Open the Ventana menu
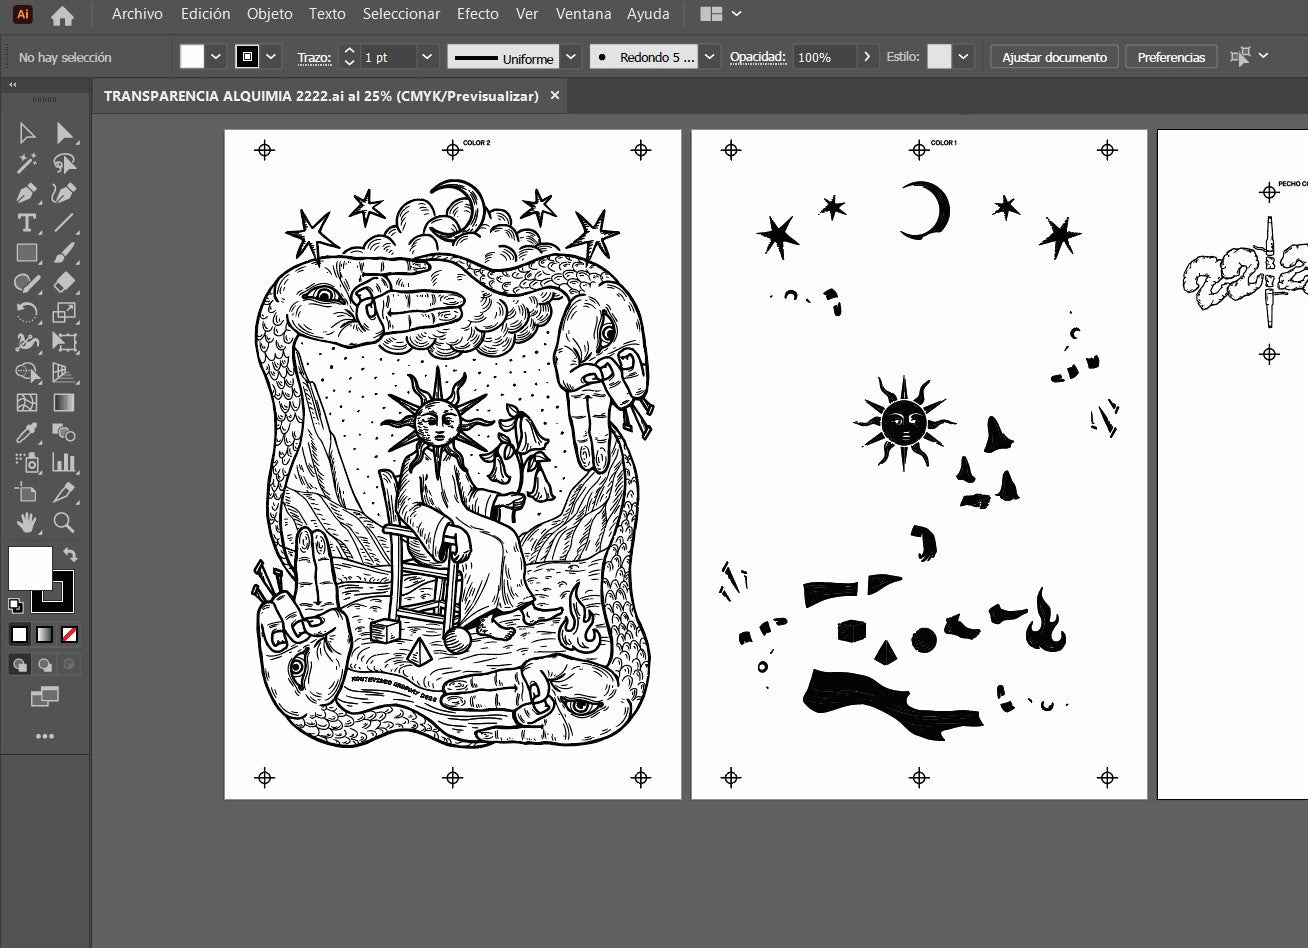This screenshot has width=1308, height=948. click(x=583, y=14)
